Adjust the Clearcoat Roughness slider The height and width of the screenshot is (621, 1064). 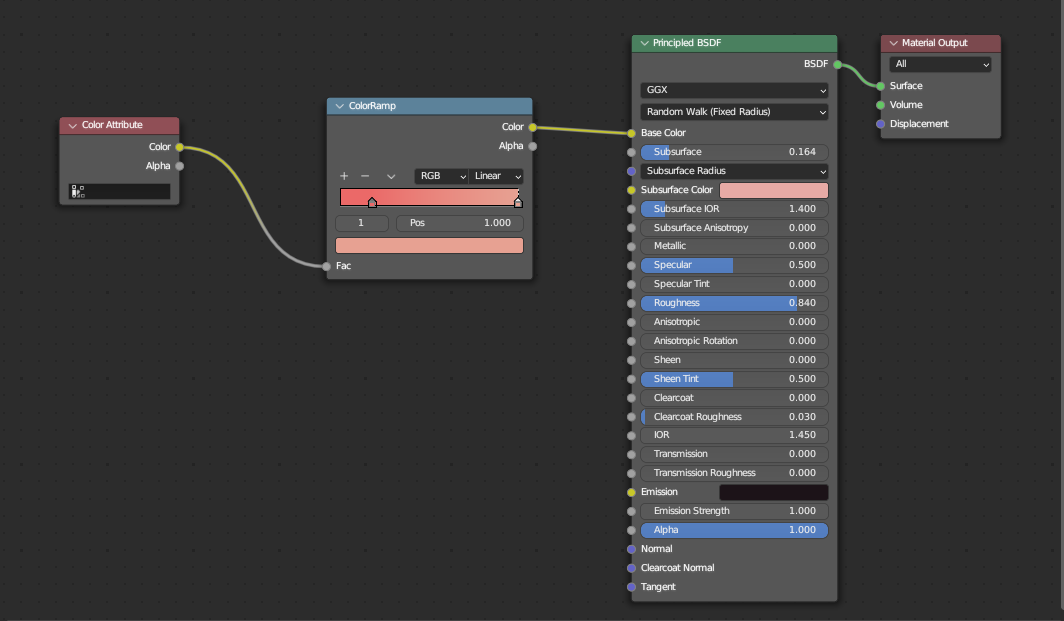click(x=734, y=417)
